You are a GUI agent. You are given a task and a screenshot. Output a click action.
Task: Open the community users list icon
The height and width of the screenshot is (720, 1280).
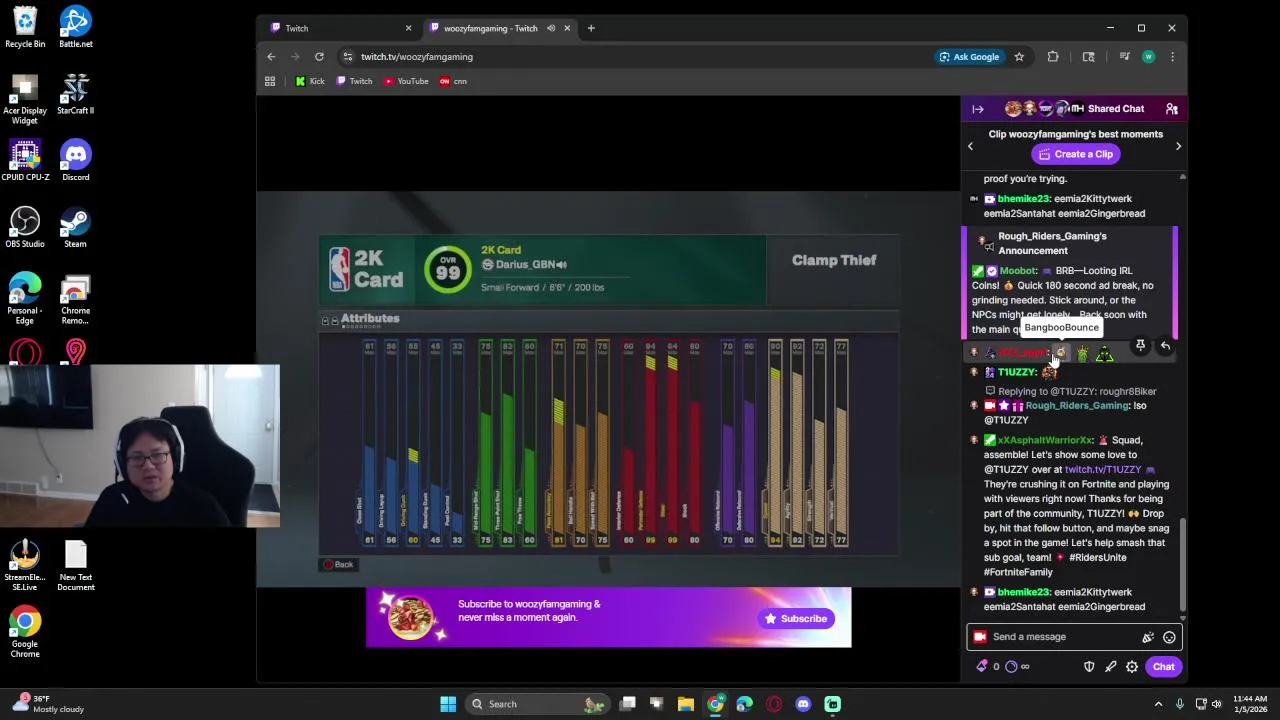[x=1171, y=109]
